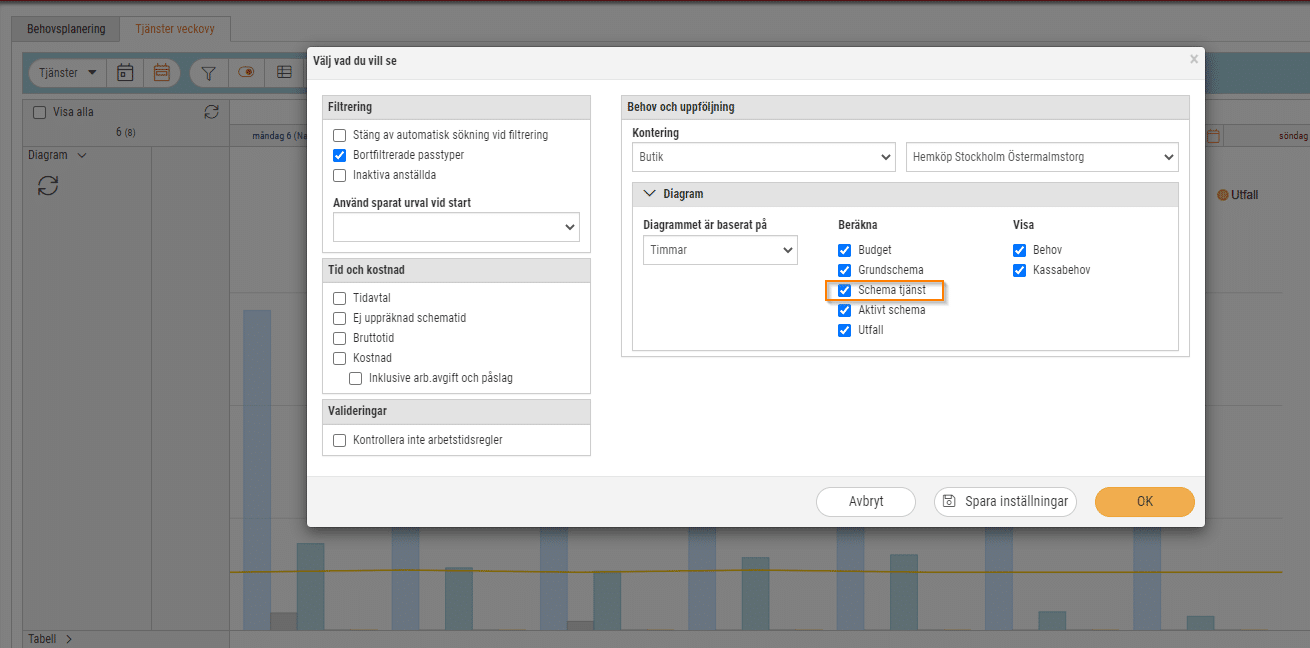Click the 6 (8) count text
The image size is (1310, 648).
pos(125,132)
